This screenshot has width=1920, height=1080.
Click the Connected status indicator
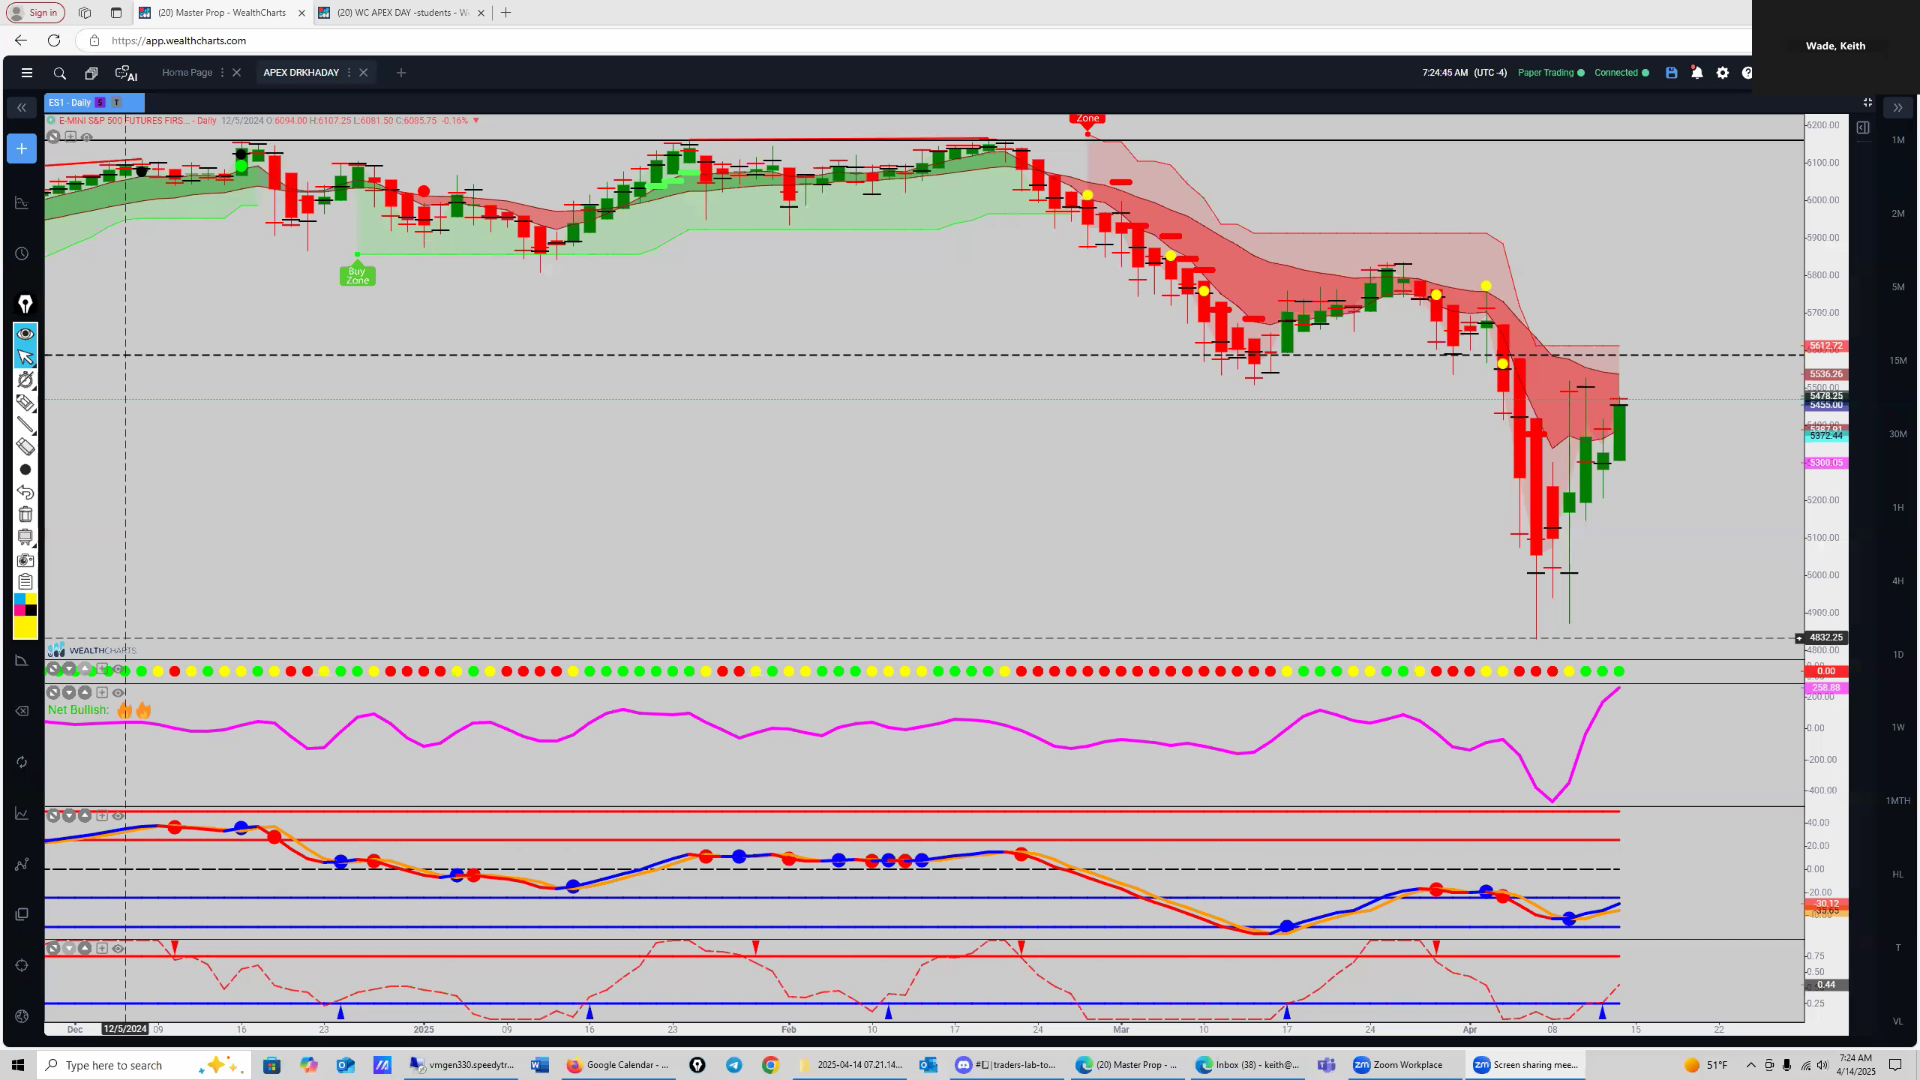pos(1621,73)
